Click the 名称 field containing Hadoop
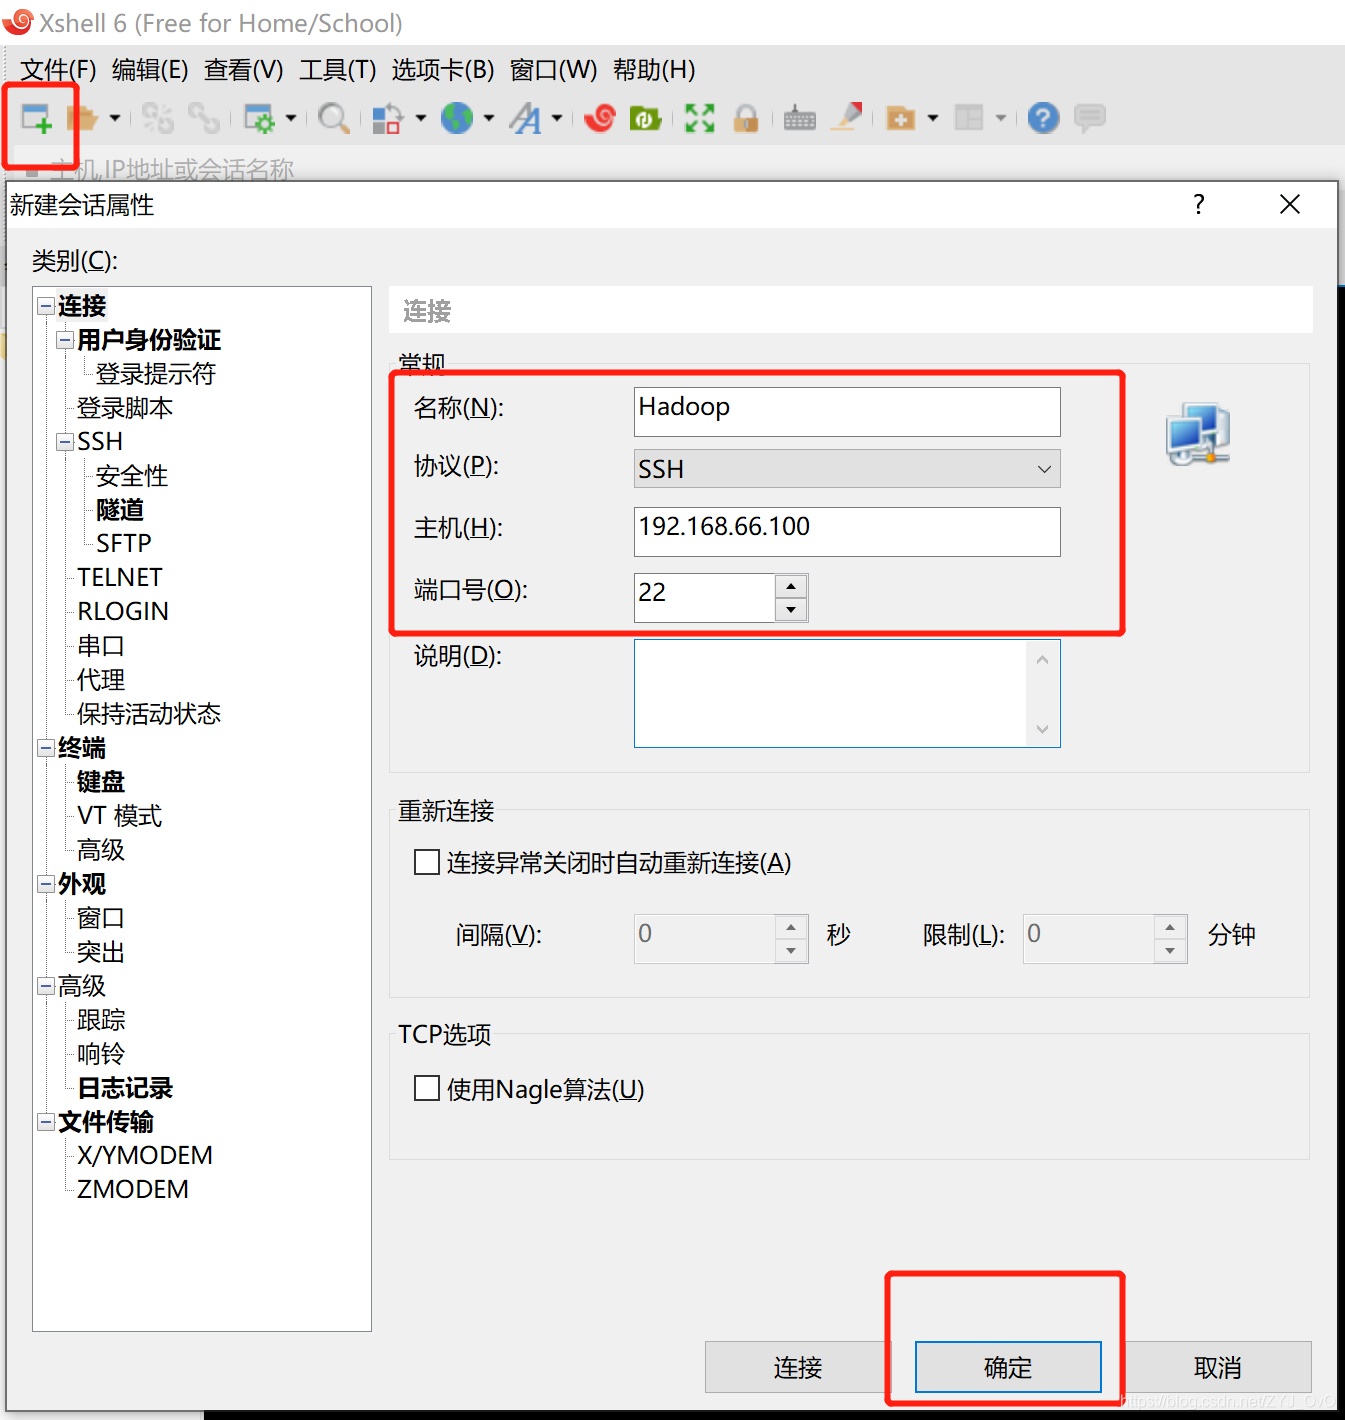 pos(847,412)
